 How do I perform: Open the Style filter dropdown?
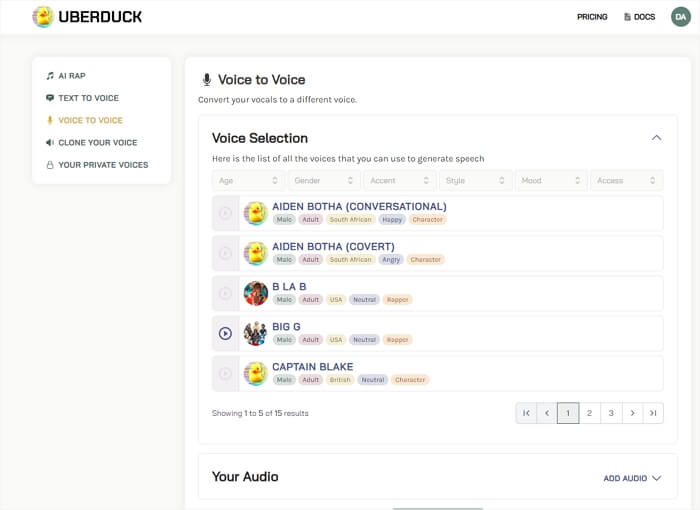pos(475,180)
